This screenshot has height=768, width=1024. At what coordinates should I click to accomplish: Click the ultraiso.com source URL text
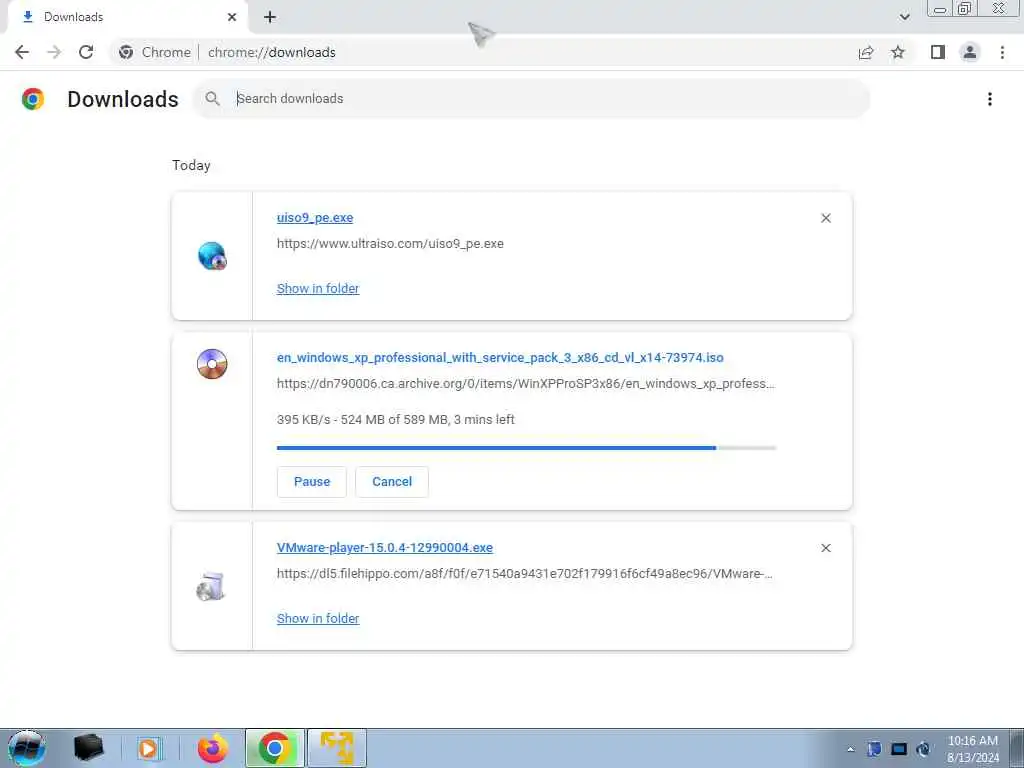click(x=390, y=244)
